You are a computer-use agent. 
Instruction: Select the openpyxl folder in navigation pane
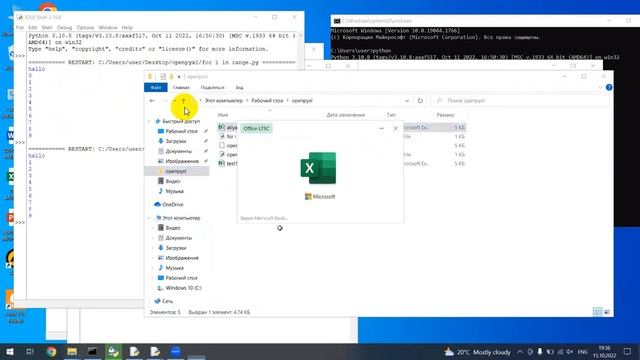176,171
